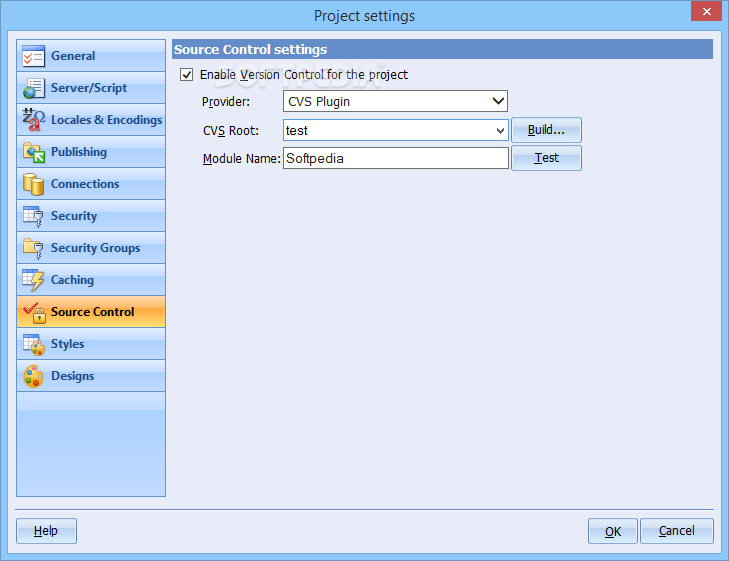Select the Source Control tab
Screen dimensions: 729x561
coord(91,312)
